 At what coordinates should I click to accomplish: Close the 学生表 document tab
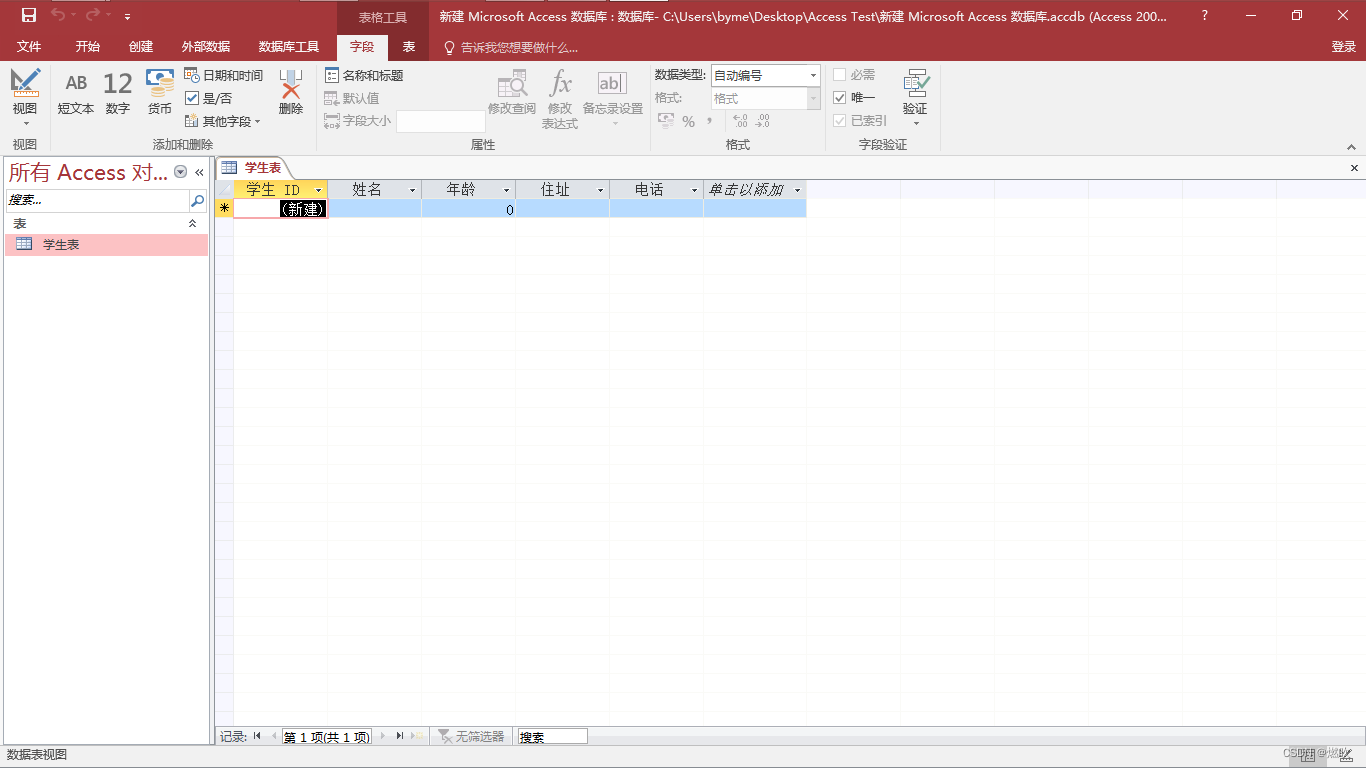pyautogui.click(x=1354, y=168)
